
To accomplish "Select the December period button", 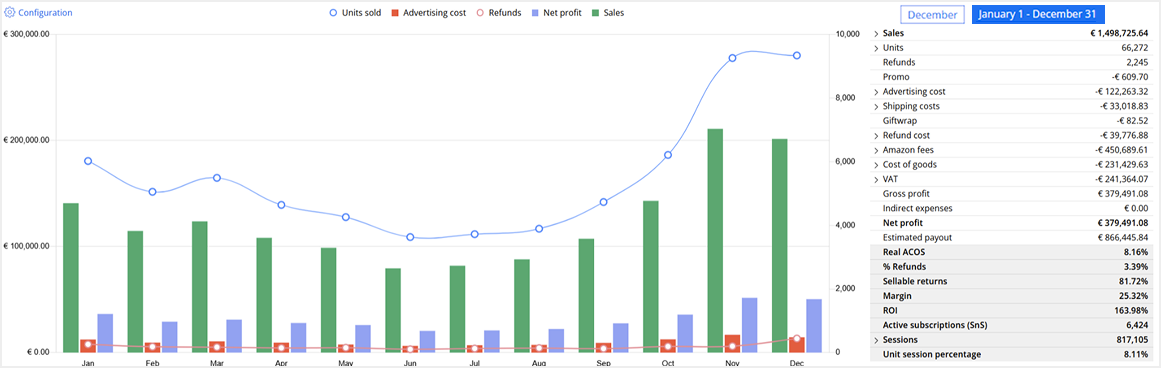I will pos(932,14).
